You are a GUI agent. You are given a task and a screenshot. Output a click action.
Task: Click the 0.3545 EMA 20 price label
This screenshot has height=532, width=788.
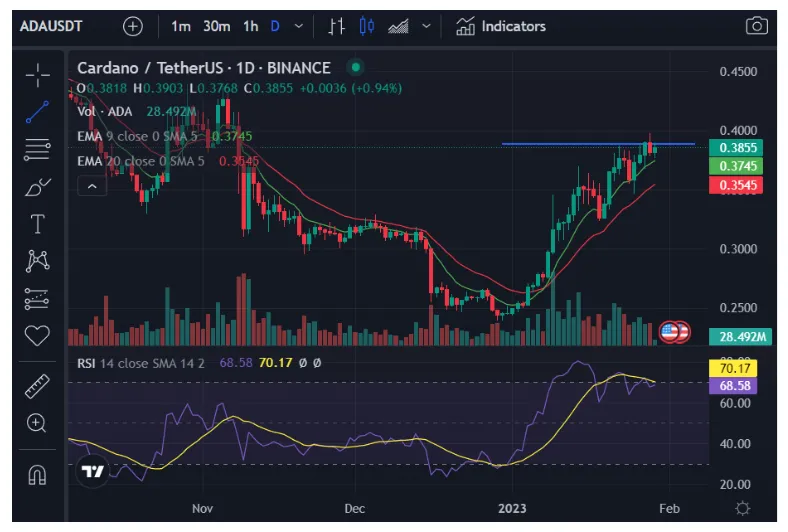pyautogui.click(x=736, y=185)
